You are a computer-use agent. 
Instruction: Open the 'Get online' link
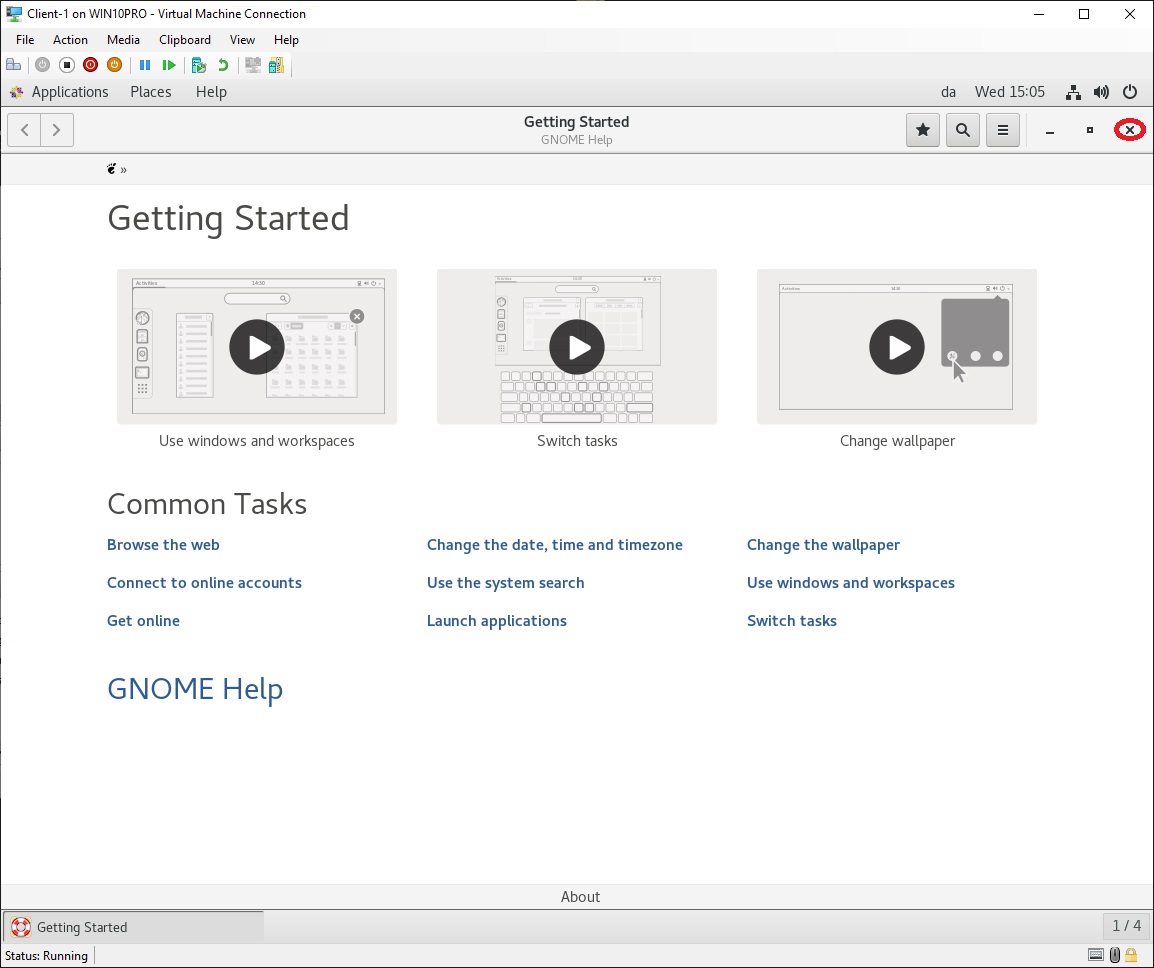[x=144, y=621]
